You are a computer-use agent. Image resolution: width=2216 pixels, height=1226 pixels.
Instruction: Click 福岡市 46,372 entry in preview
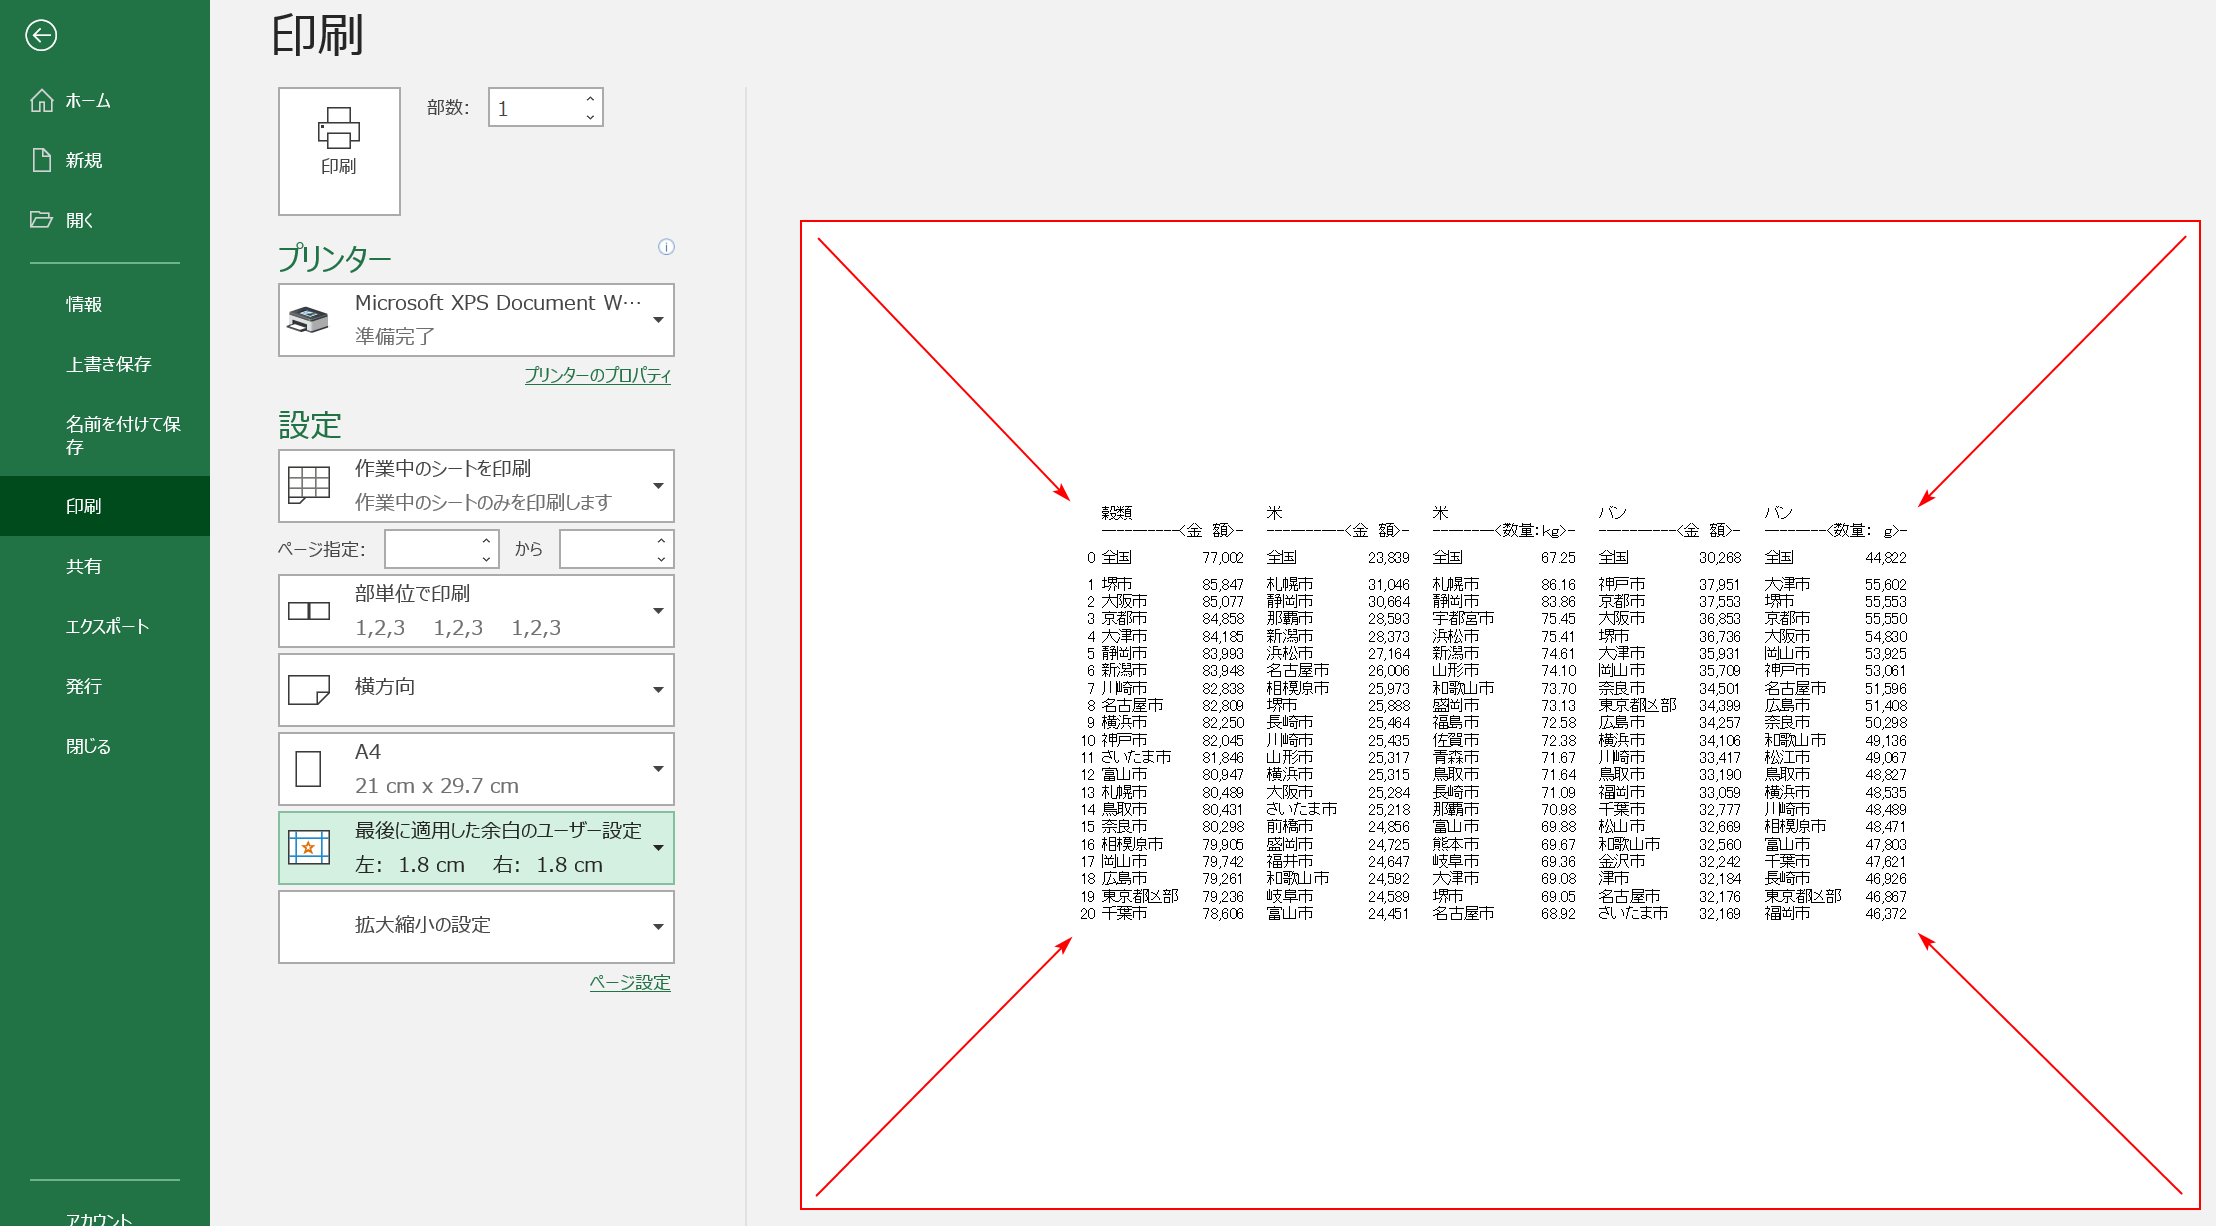point(1835,913)
